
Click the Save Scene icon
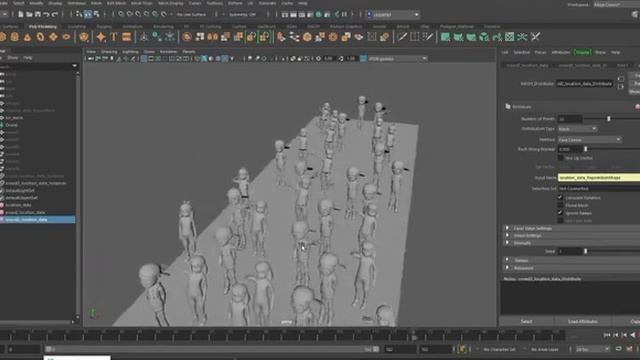[38, 14]
